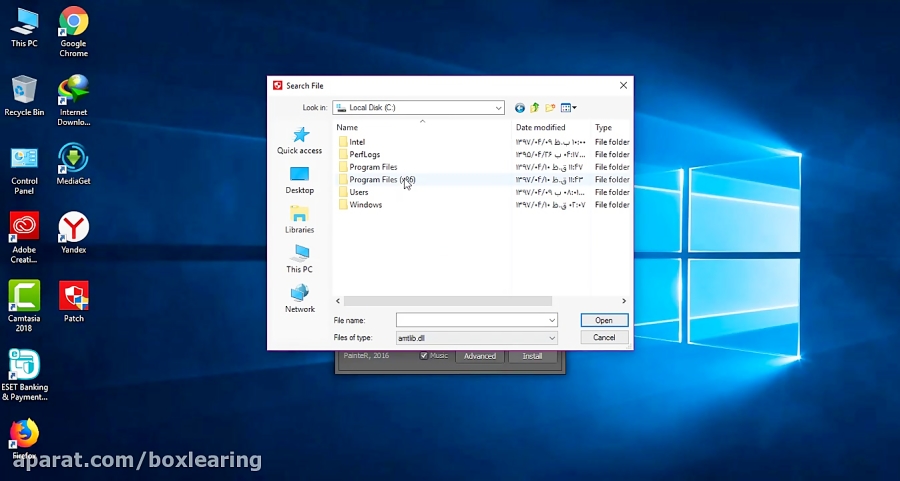The image size is (900, 481).
Task: Open Control Panel desktop icon
Action: [24, 170]
